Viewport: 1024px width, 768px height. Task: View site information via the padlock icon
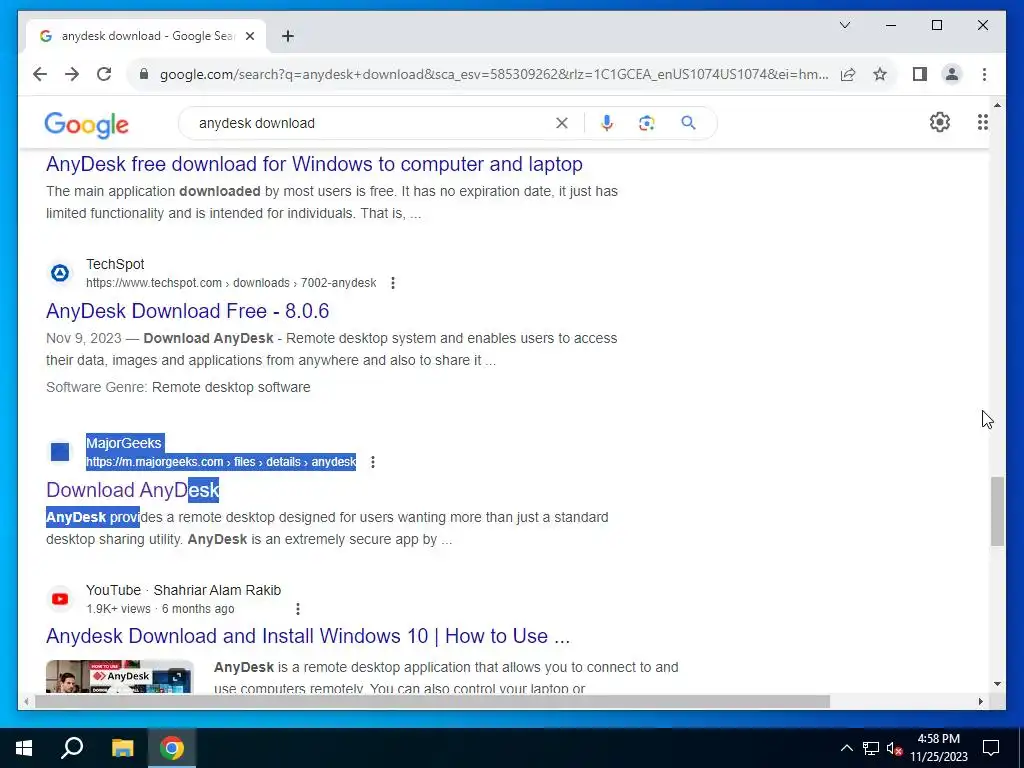click(x=144, y=74)
